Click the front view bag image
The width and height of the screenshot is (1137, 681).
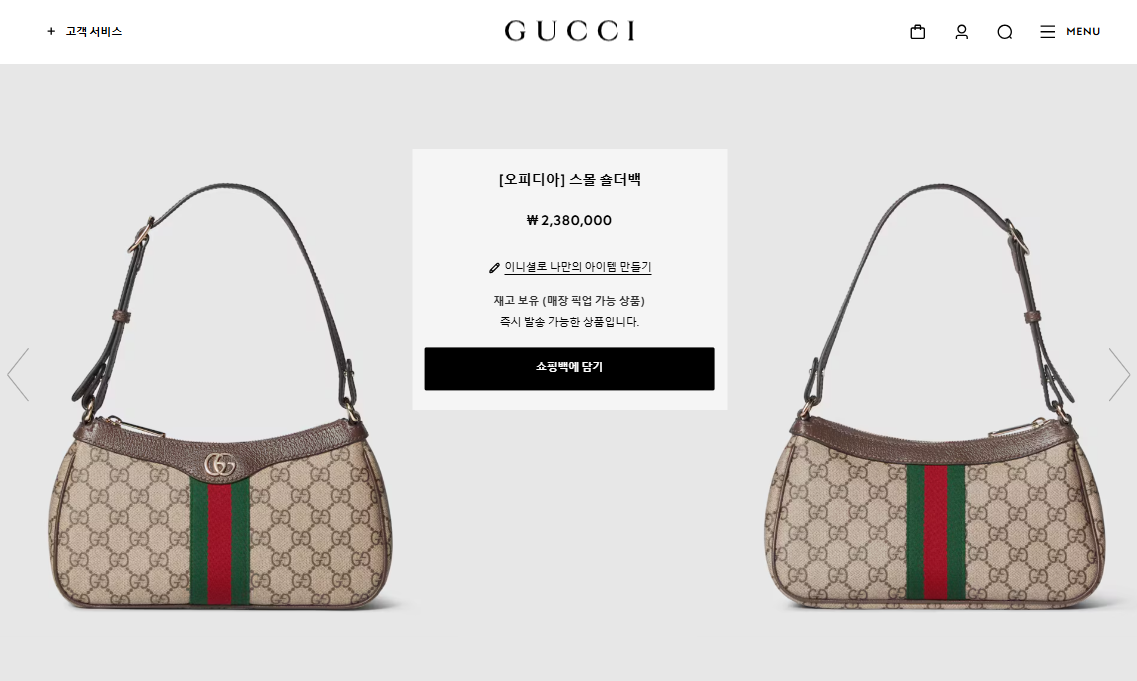pyautogui.click(x=221, y=397)
